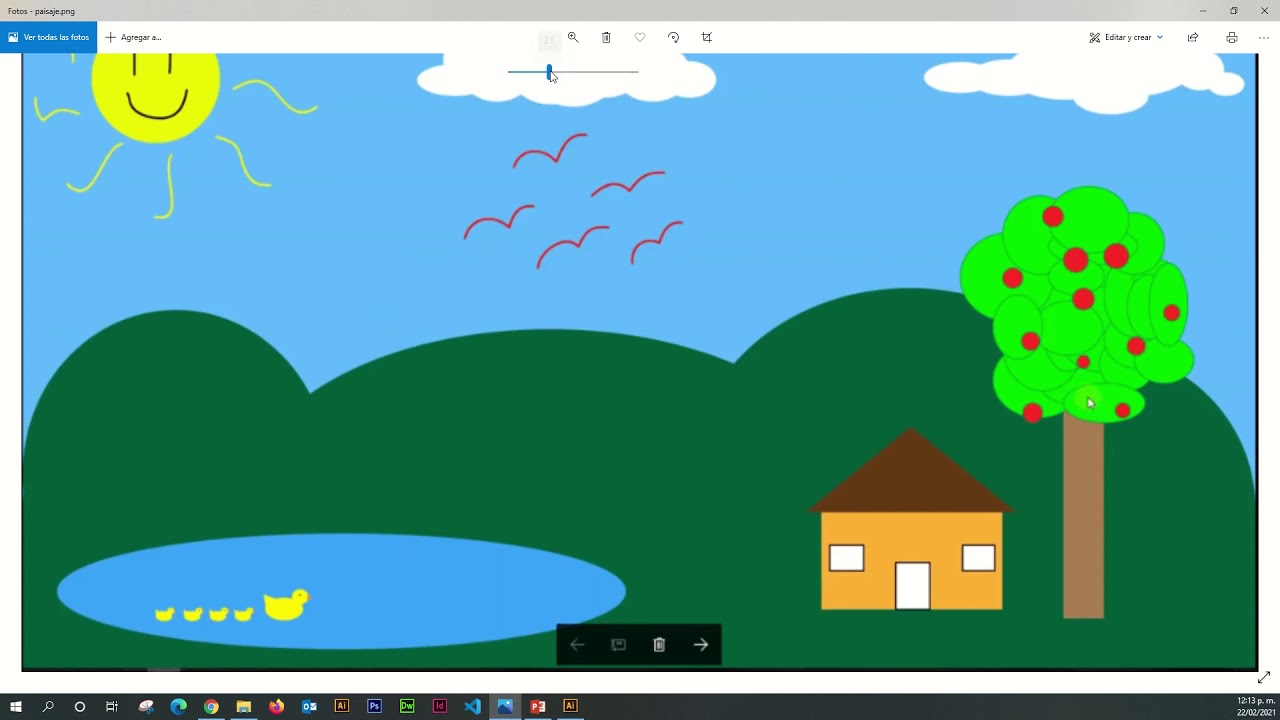This screenshot has height=720, width=1280.
Task: Open Dreamweaver from taskbar
Action: (x=407, y=706)
